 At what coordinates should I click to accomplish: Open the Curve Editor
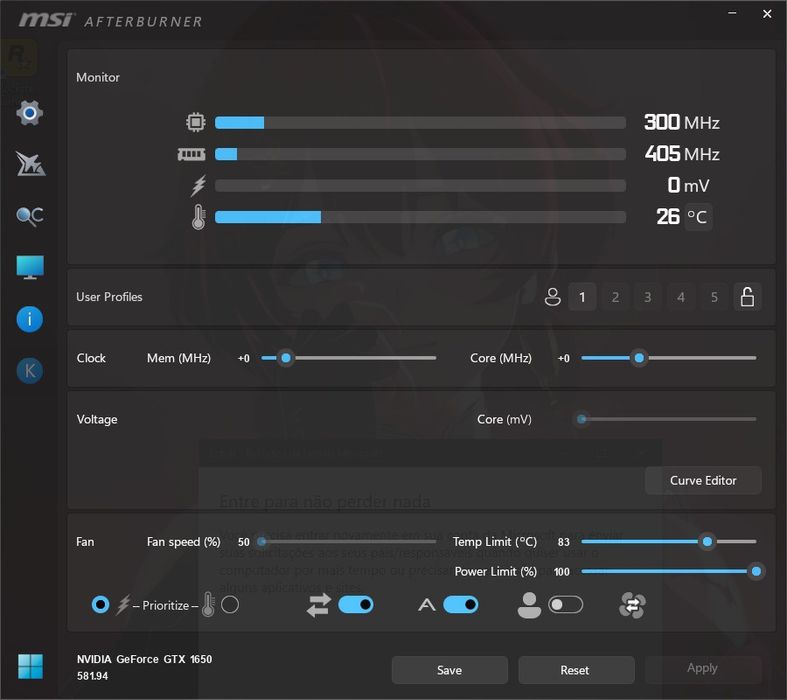click(703, 480)
